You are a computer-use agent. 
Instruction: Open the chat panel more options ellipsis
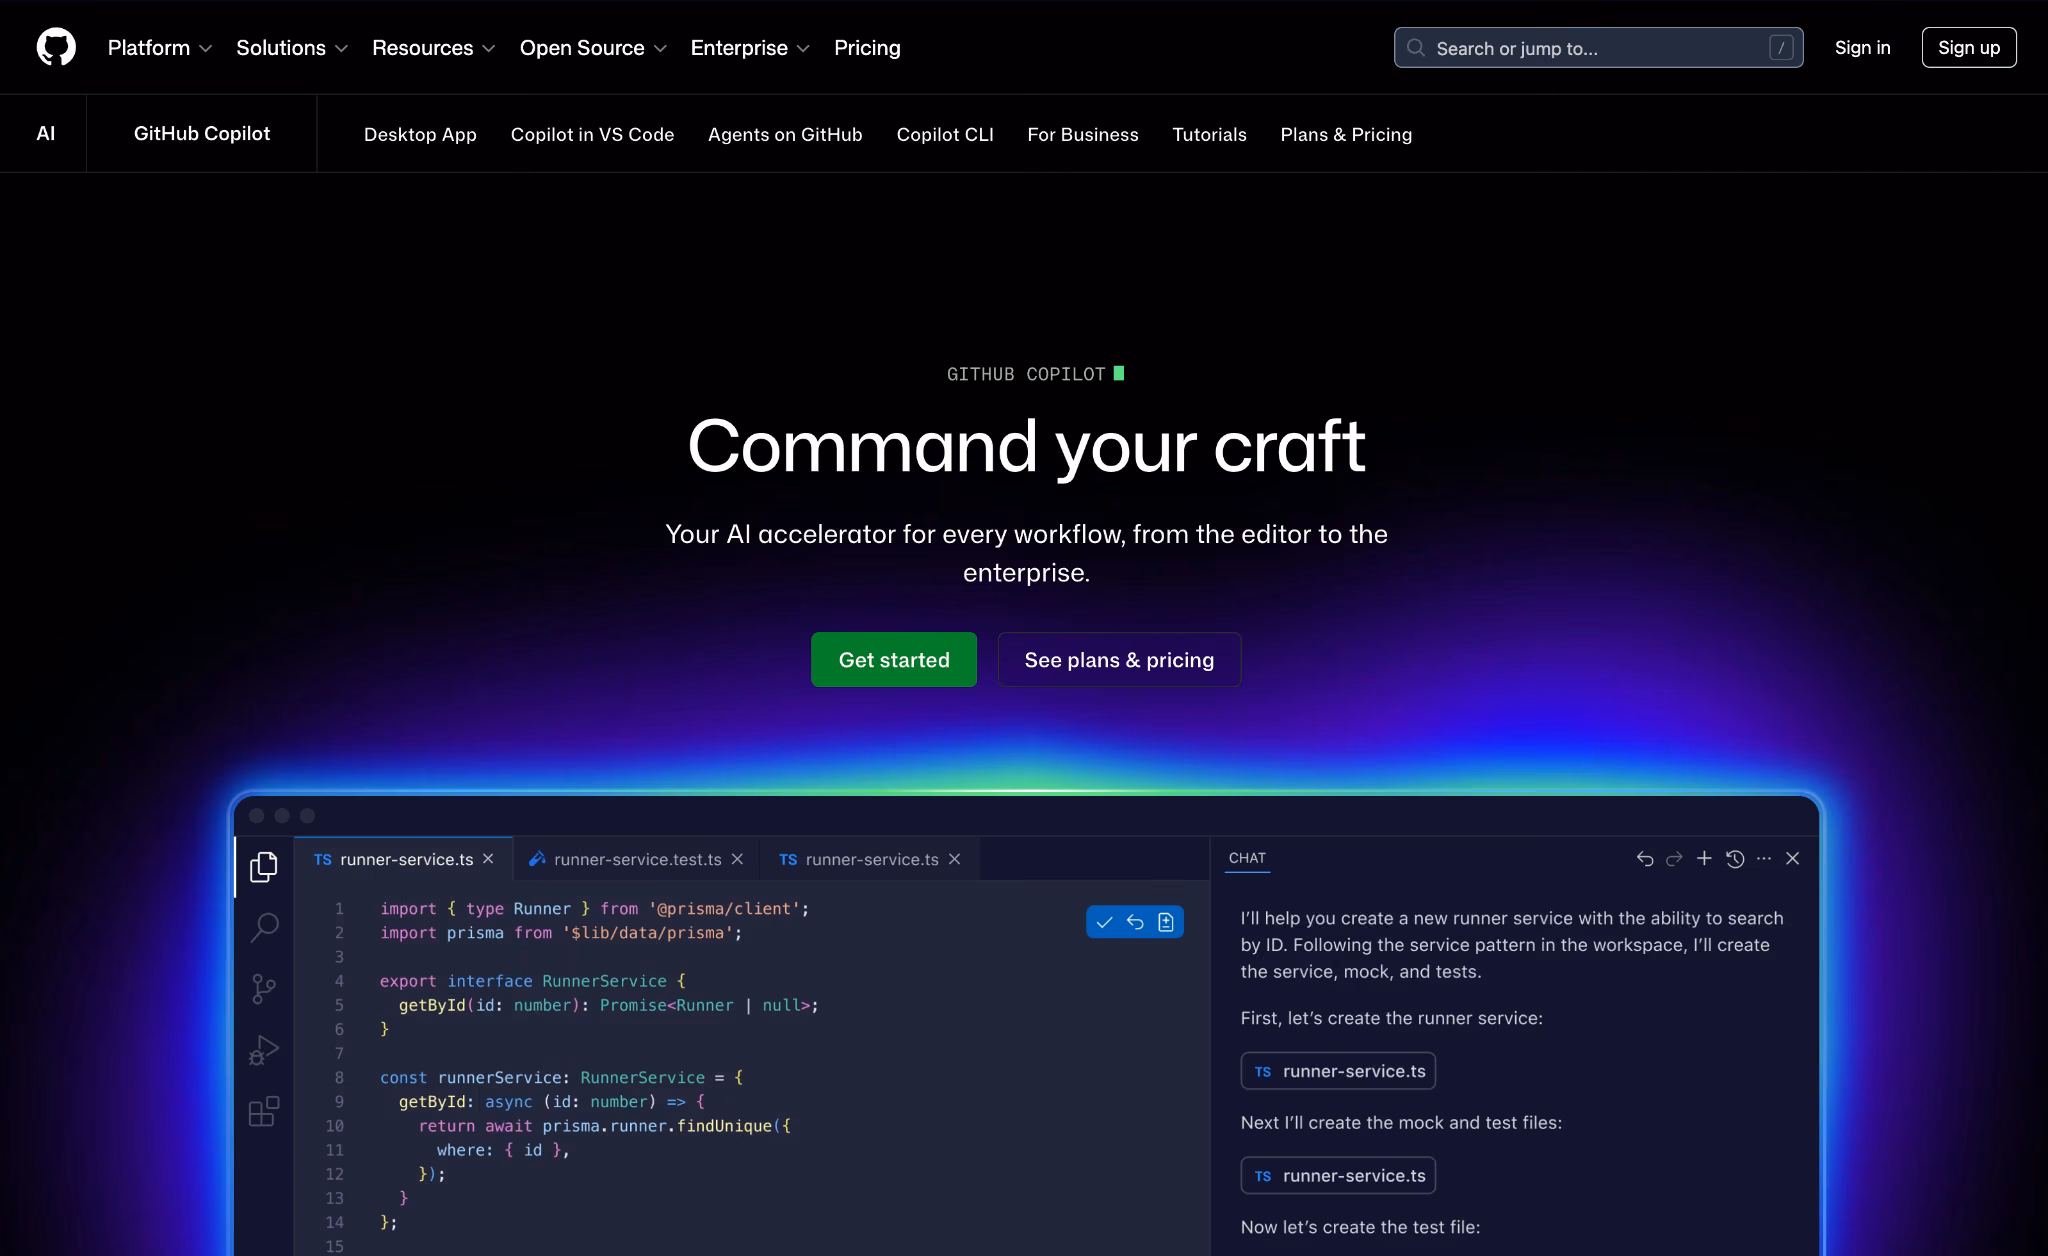[1764, 858]
